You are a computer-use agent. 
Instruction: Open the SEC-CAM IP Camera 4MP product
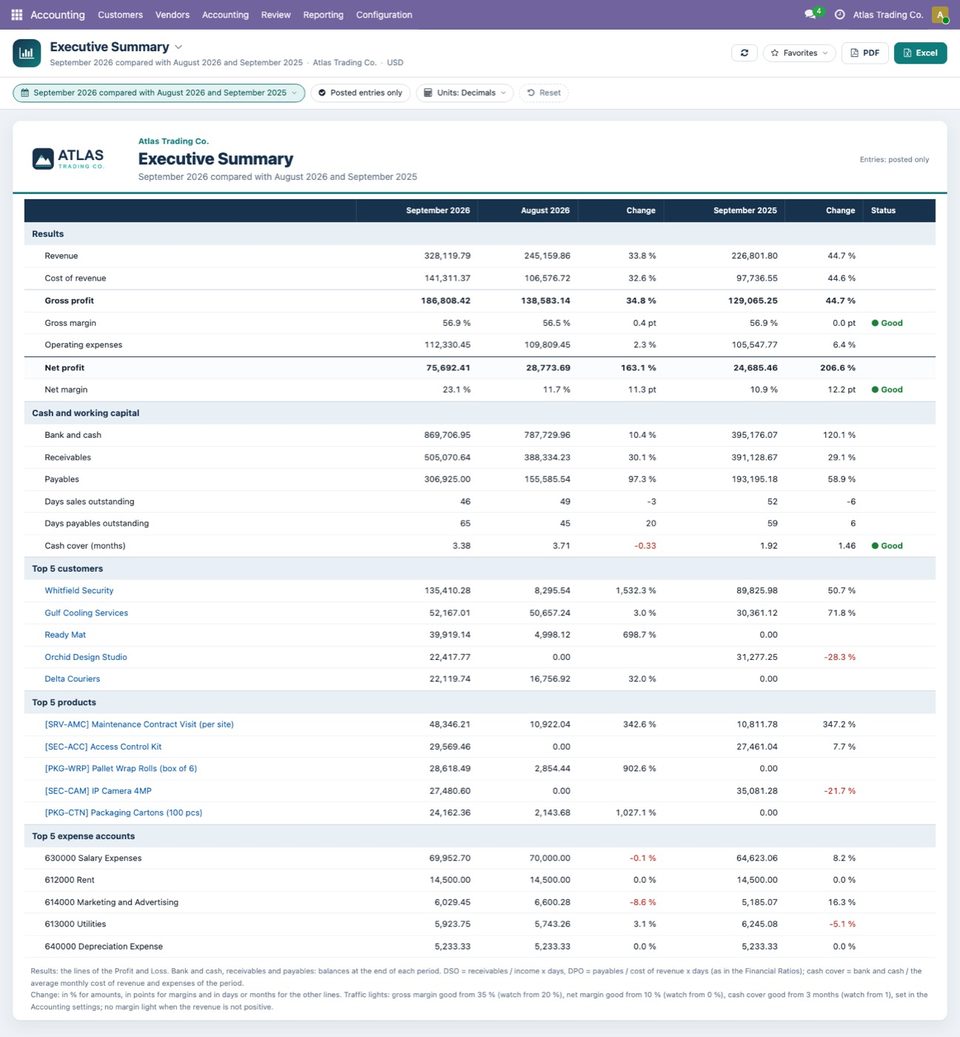[x=98, y=791]
